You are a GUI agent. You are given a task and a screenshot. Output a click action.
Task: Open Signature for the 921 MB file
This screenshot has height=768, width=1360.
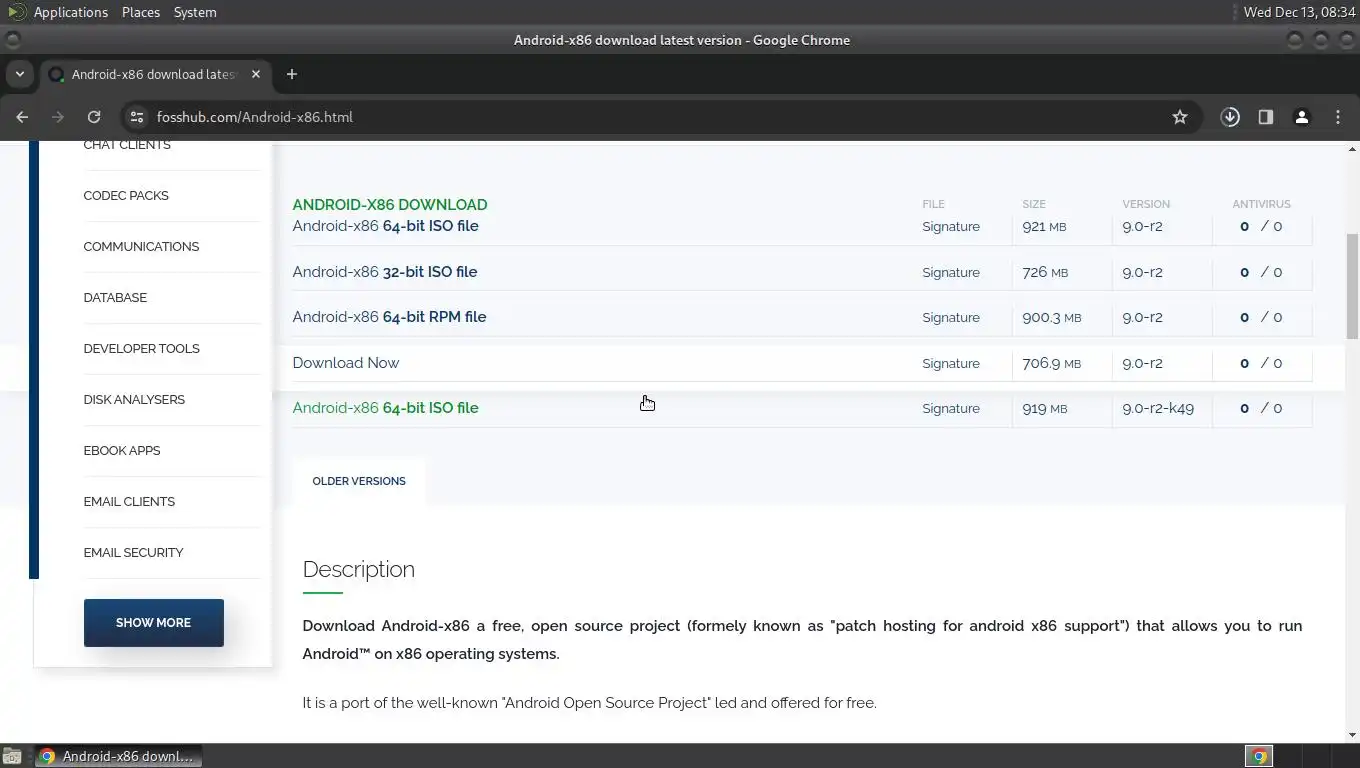click(x=951, y=227)
